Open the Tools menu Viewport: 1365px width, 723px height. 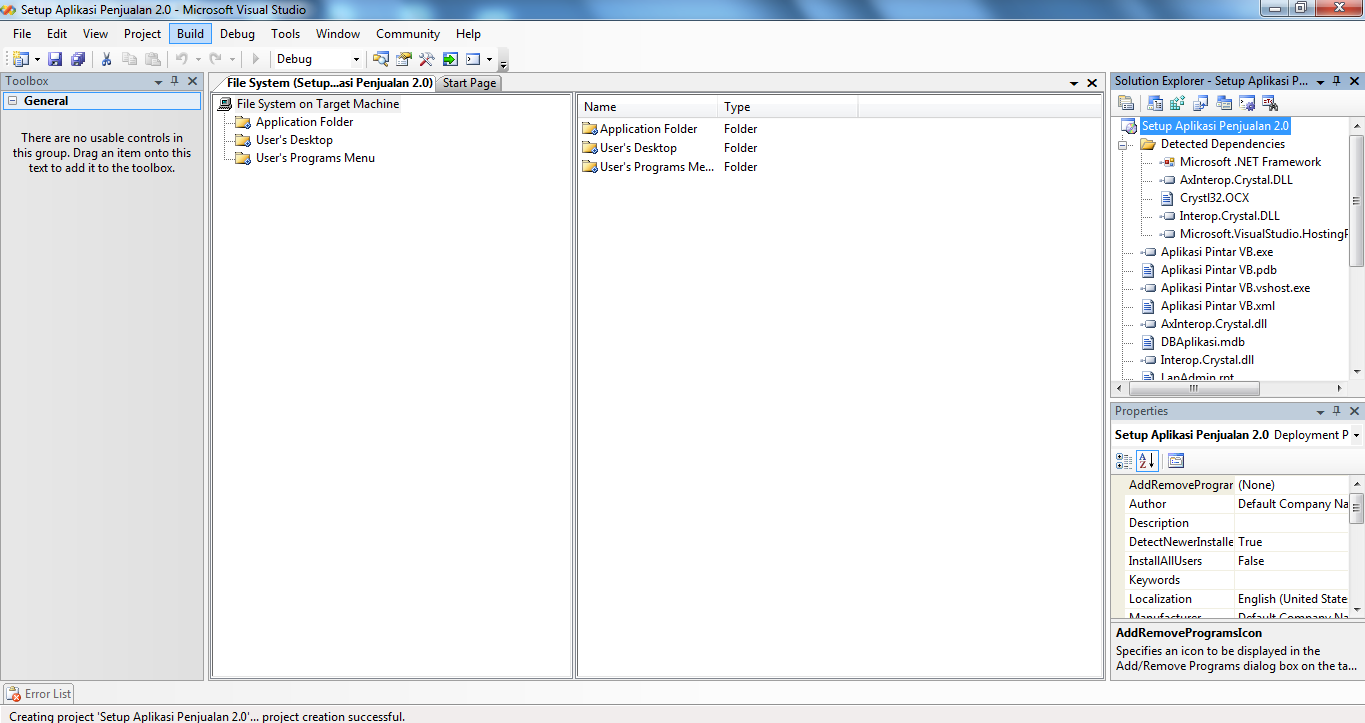[x=285, y=34]
